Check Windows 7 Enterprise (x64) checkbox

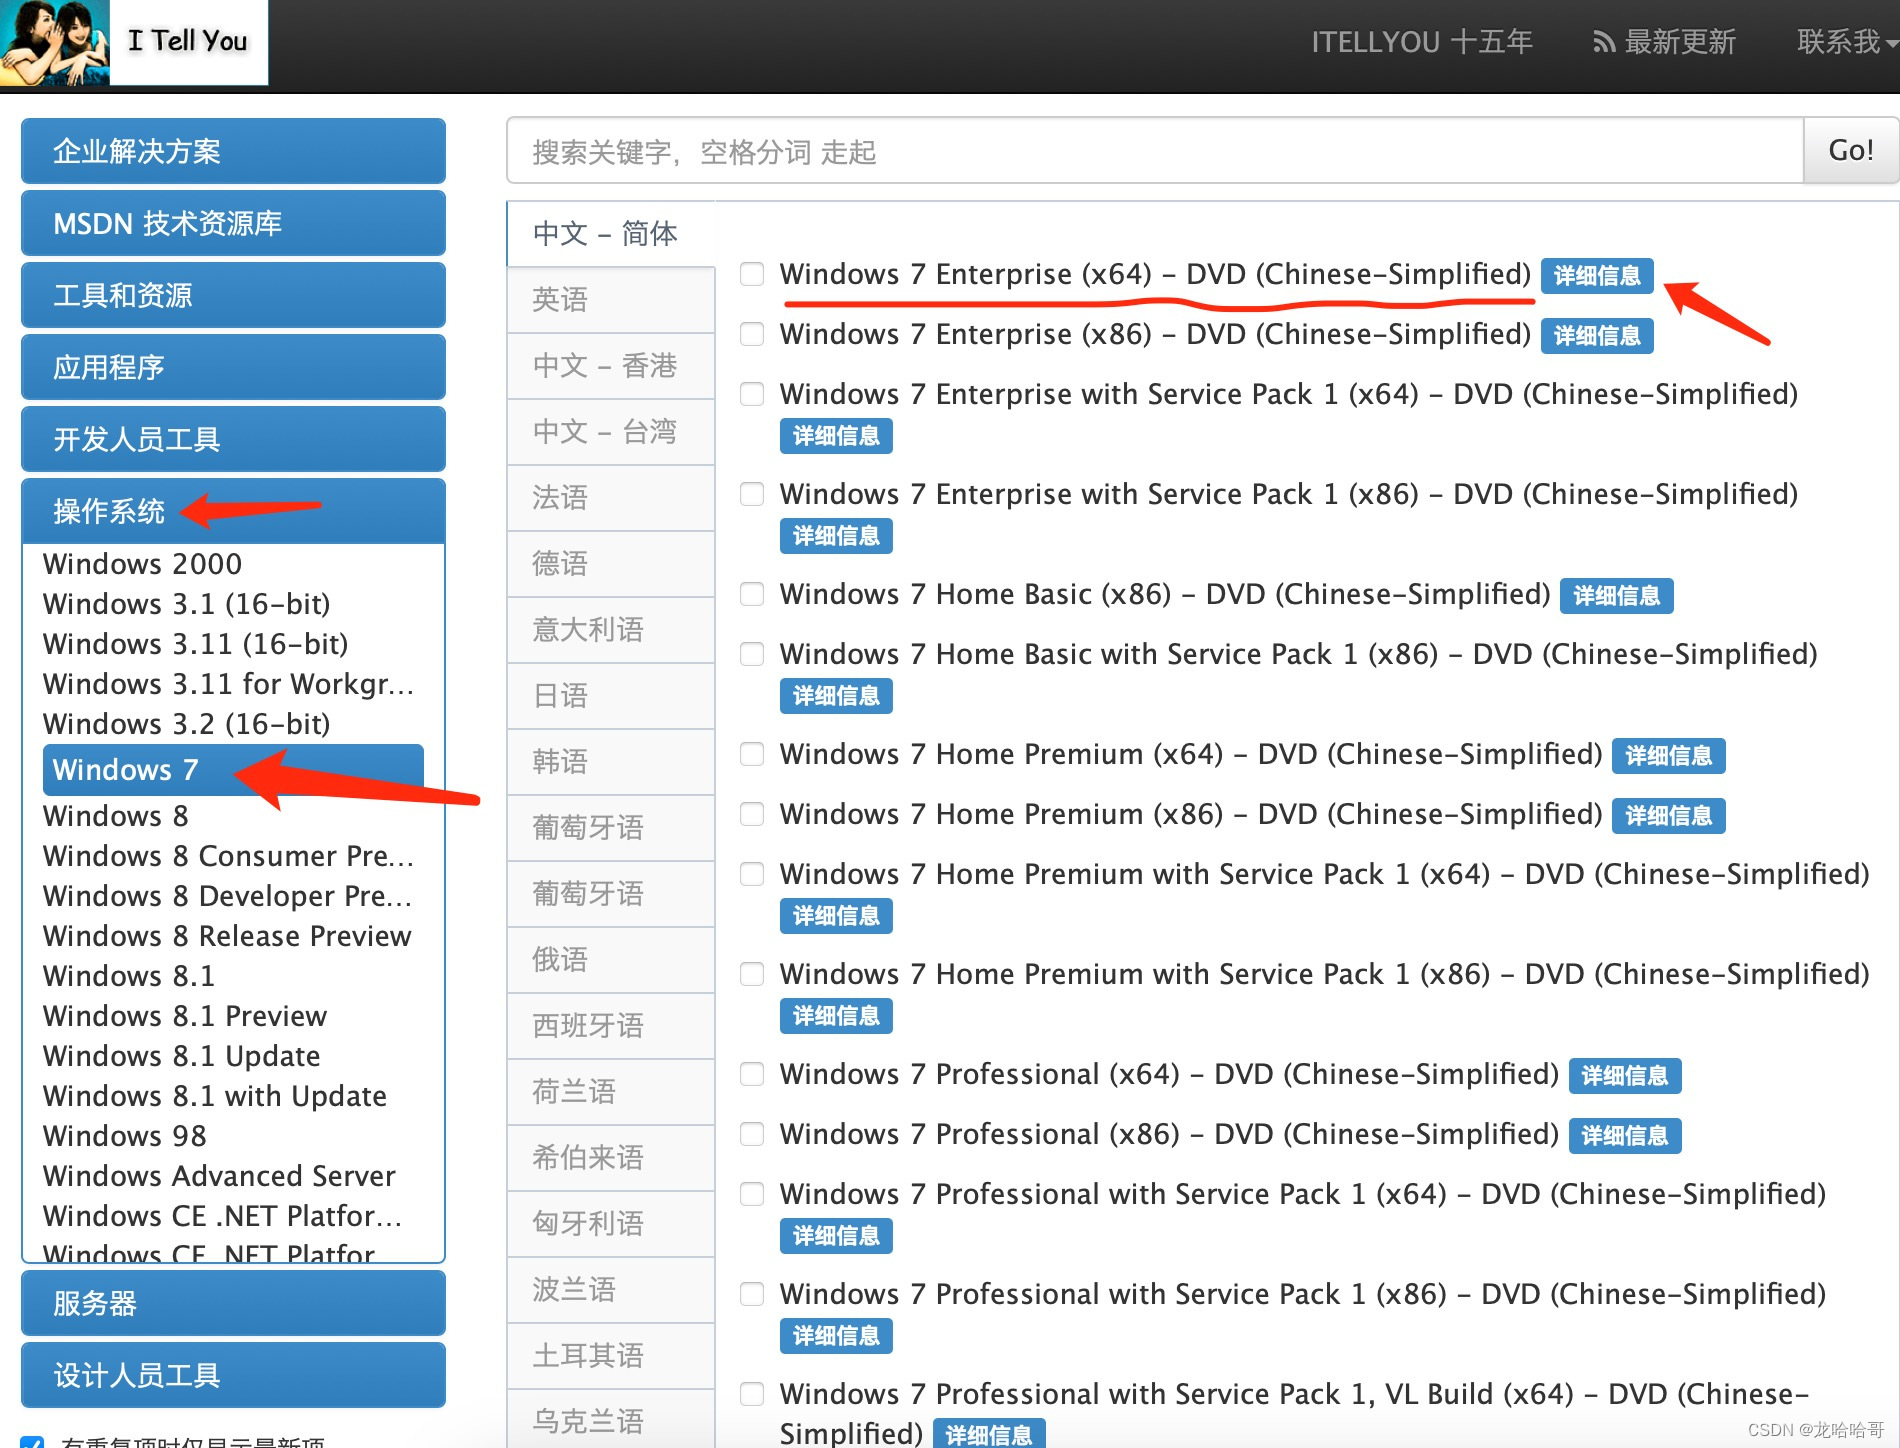[x=752, y=274]
